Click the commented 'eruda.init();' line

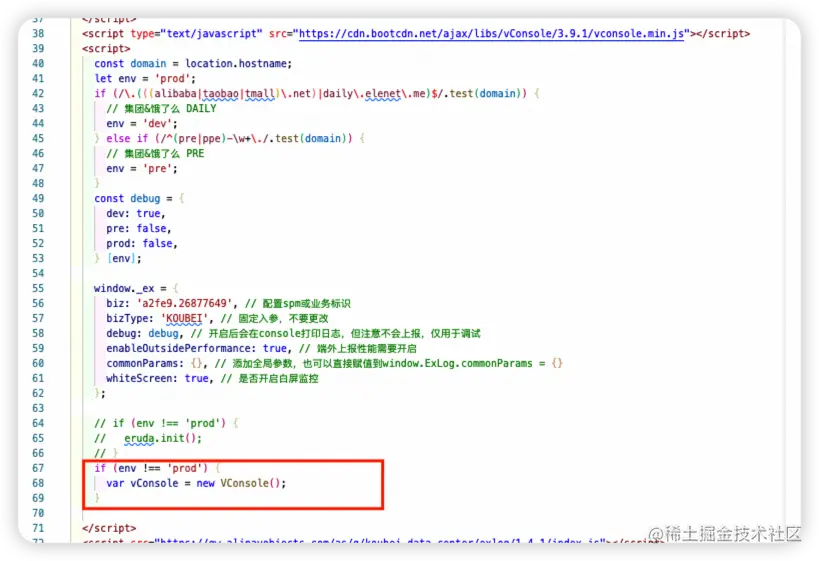[x=148, y=438]
